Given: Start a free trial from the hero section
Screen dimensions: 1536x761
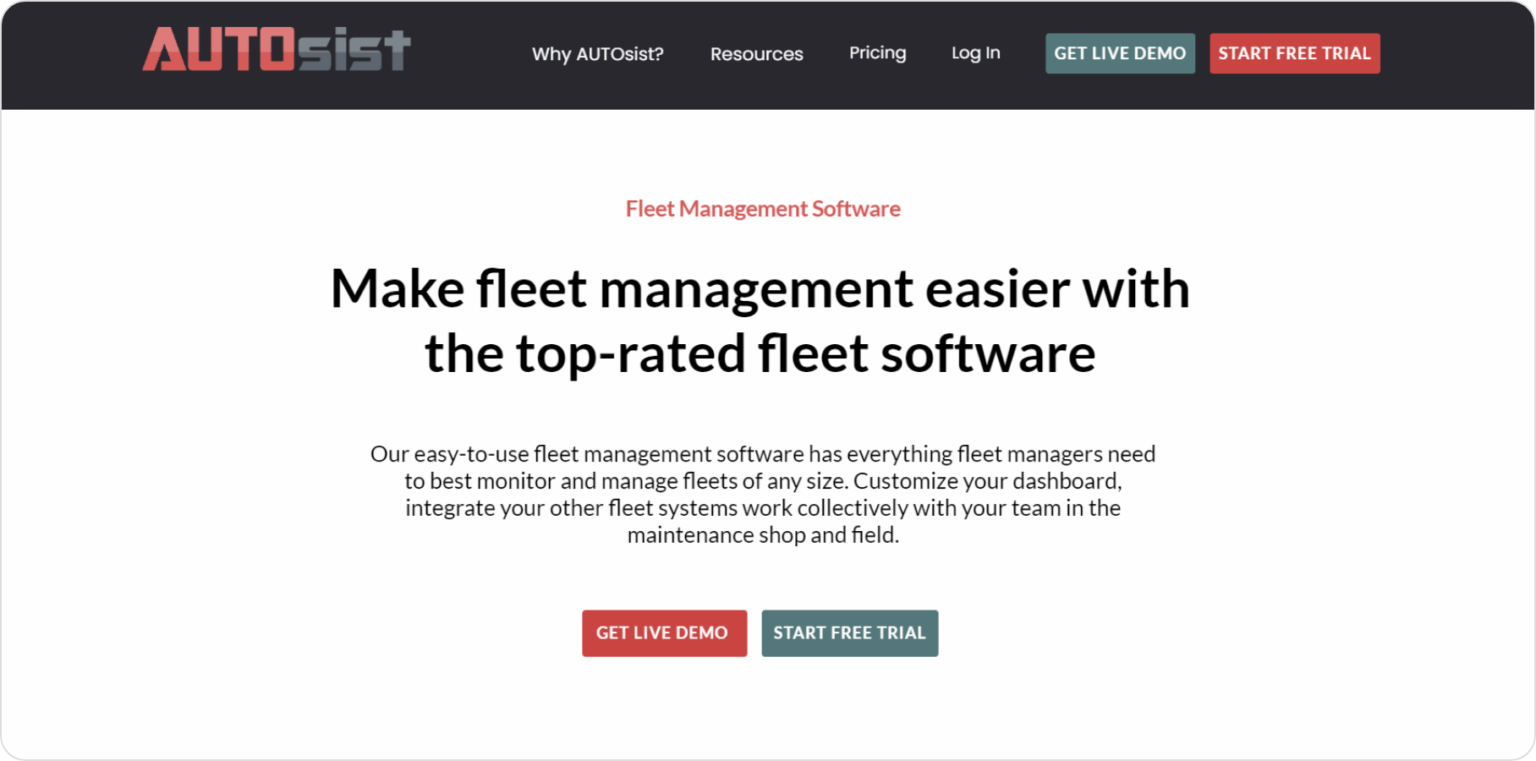Looking at the screenshot, I should click(x=849, y=633).
